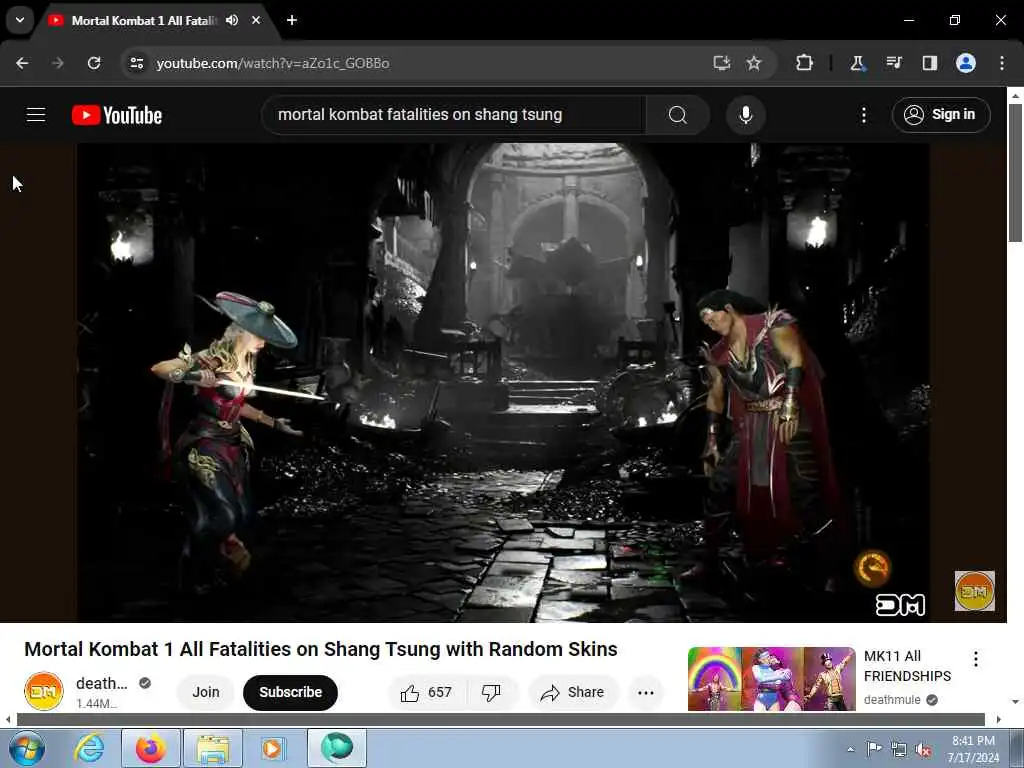Screen dimensions: 1024x768
Task: Bookmark this page with star icon
Action: pos(754,63)
